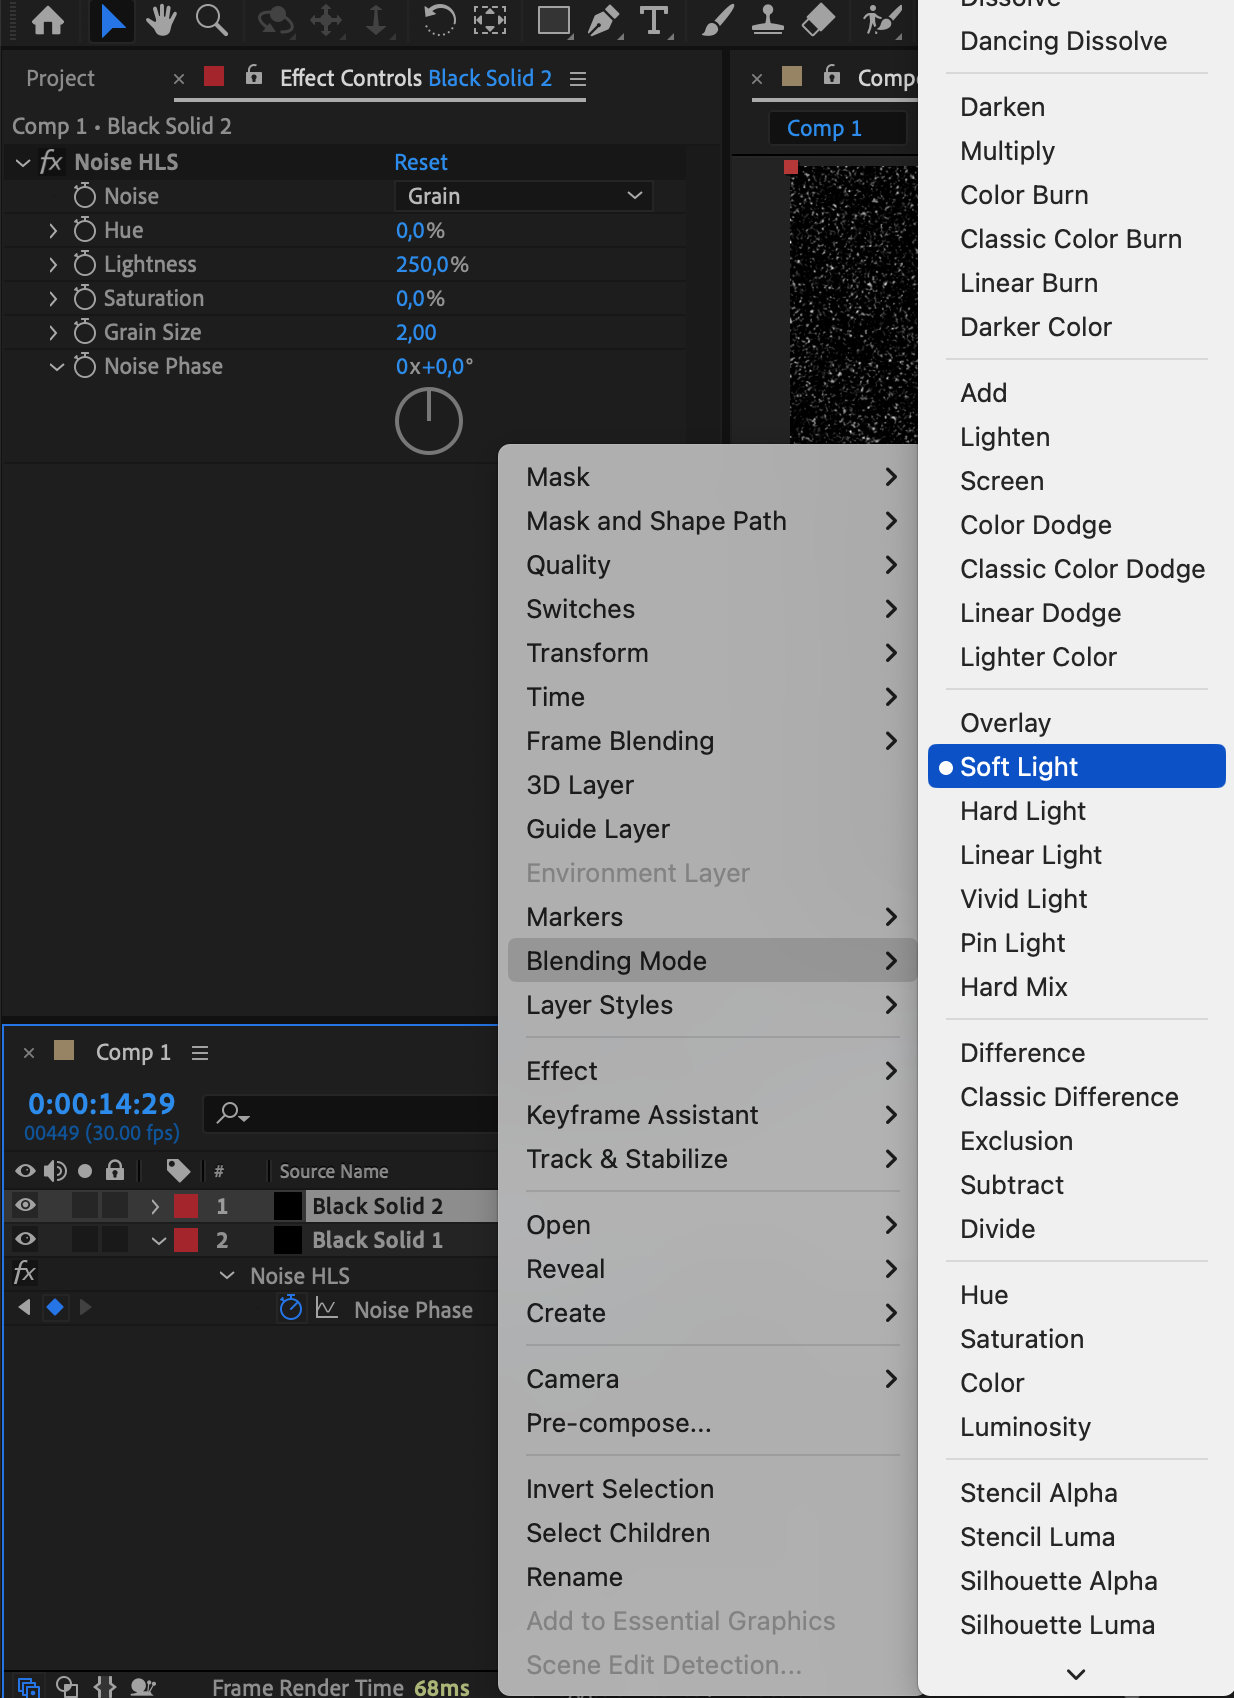Viewport: 1234px width, 1698px height.
Task: Select the Eraser tool
Action: 819,20
